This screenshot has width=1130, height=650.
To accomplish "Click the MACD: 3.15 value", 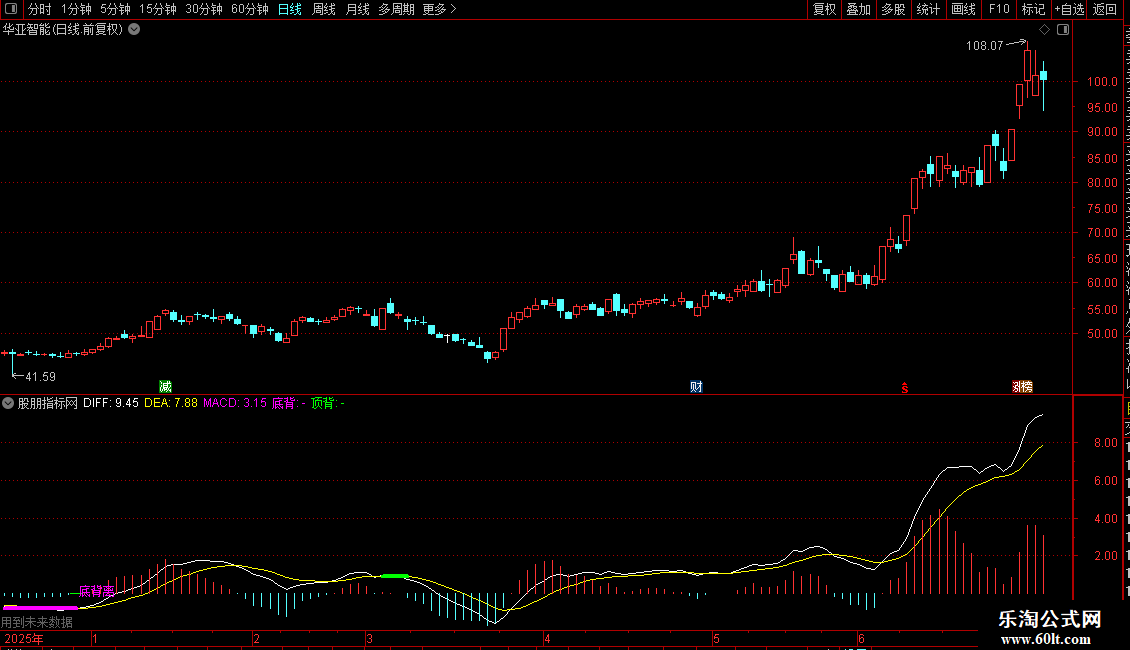I will [x=235, y=404].
